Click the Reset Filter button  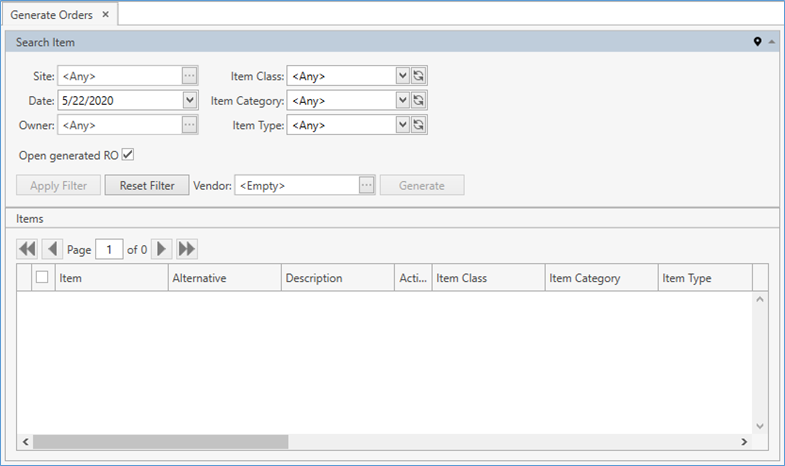(x=147, y=185)
